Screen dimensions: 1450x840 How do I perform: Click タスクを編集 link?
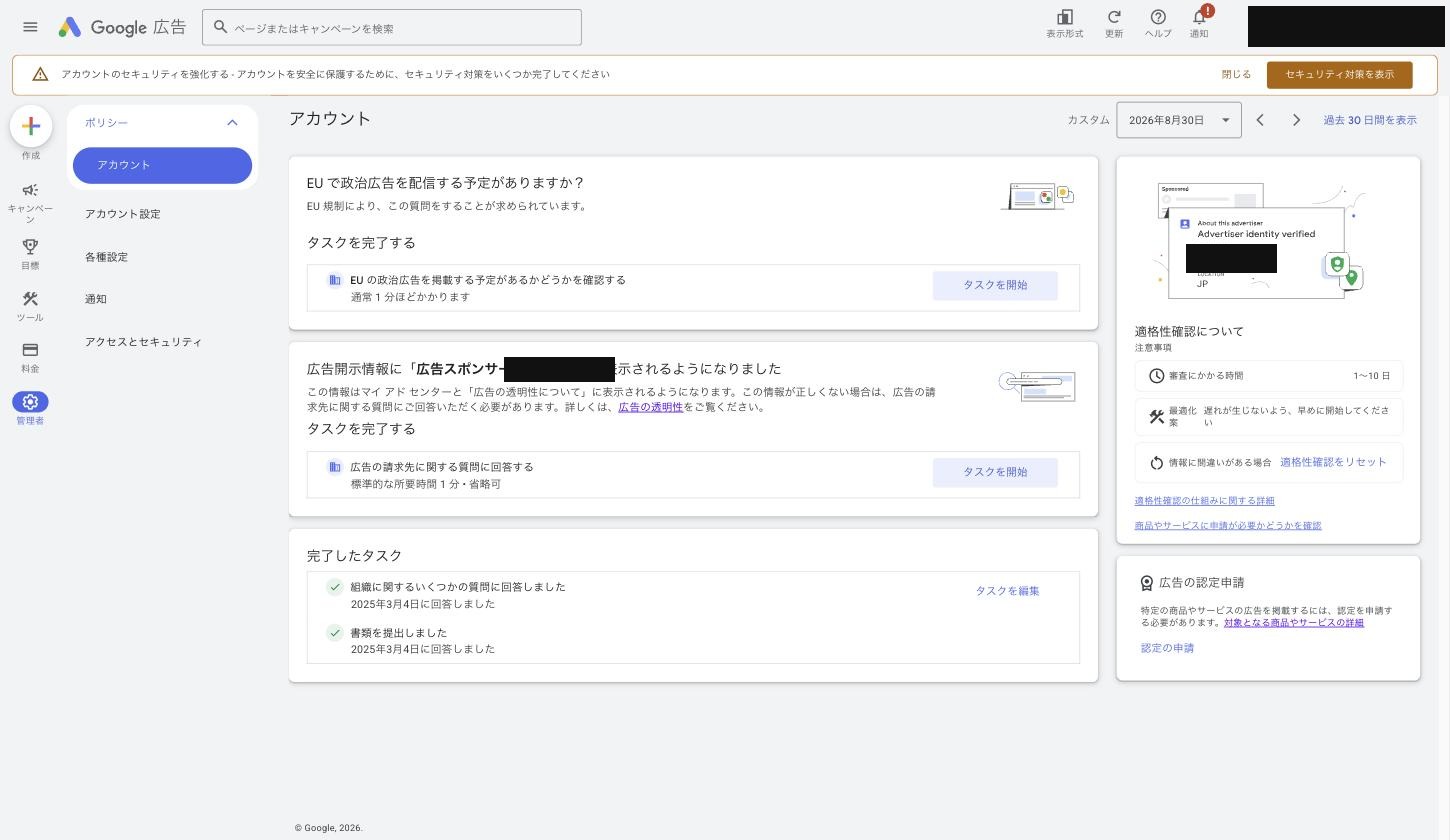click(x=1008, y=591)
